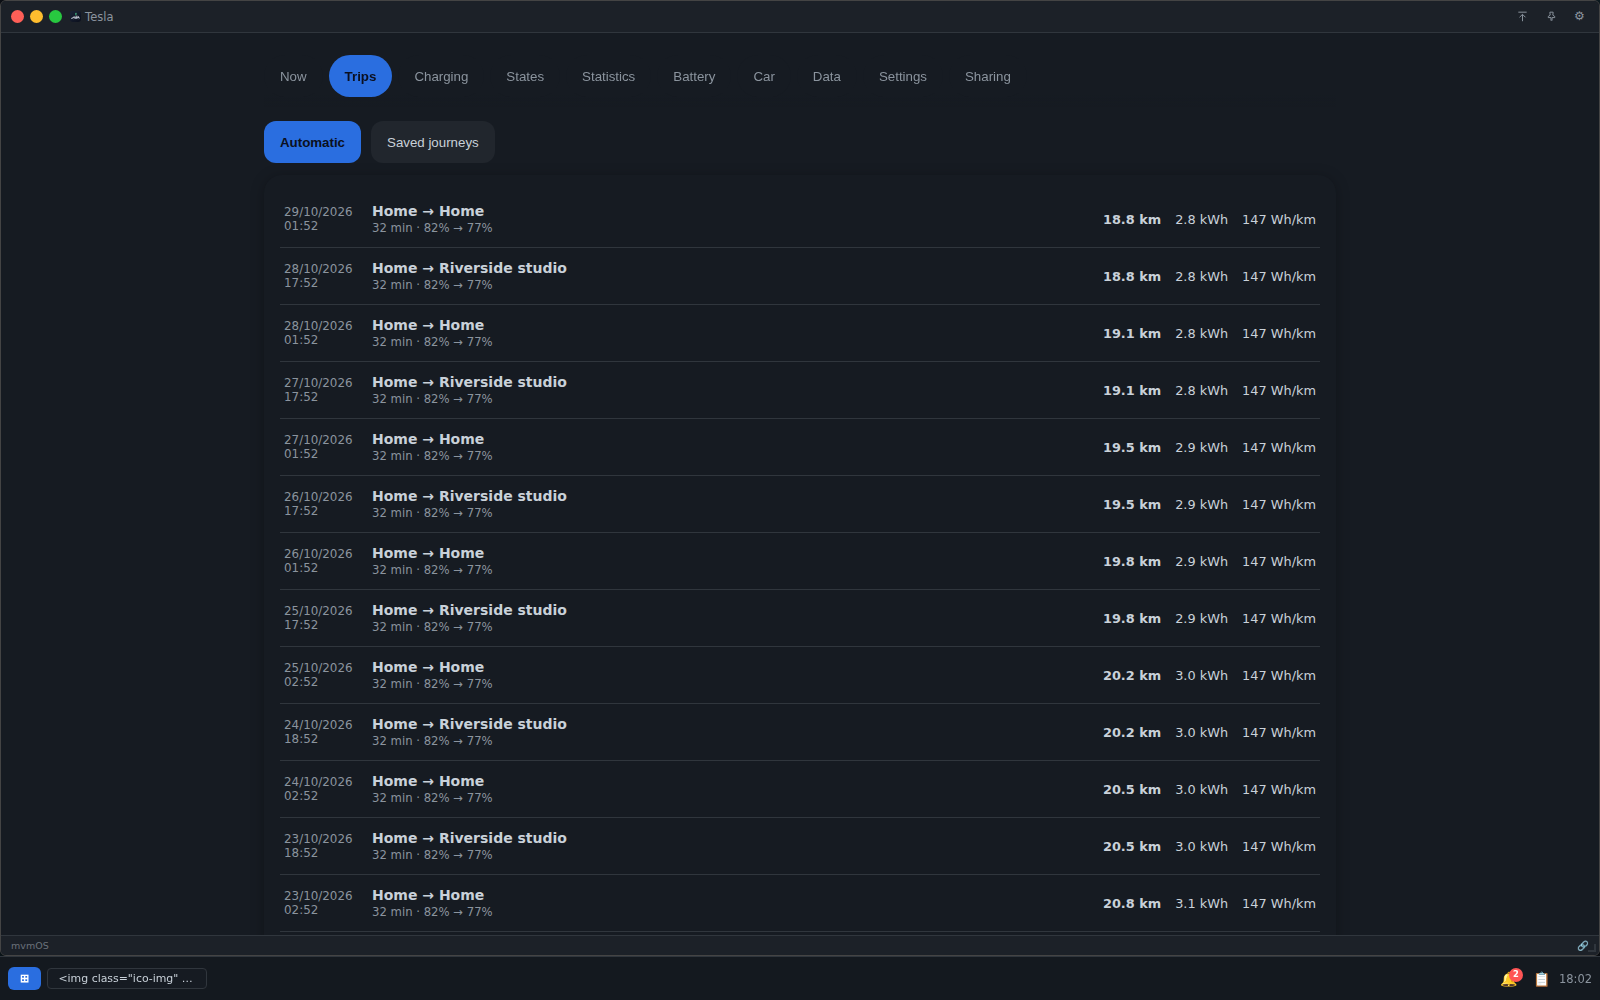Image resolution: width=1600 pixels, height=1000 pixels.
Task: Select the Trips tab
Action: tap(360, 76)
